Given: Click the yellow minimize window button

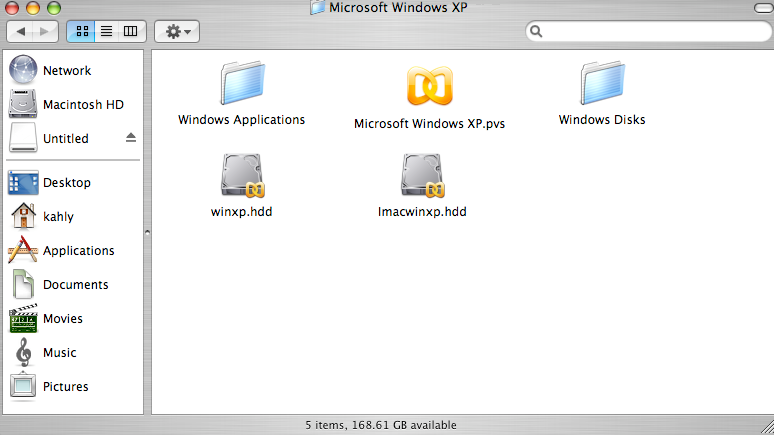Looking at the screenshot, I should point(33,7).
